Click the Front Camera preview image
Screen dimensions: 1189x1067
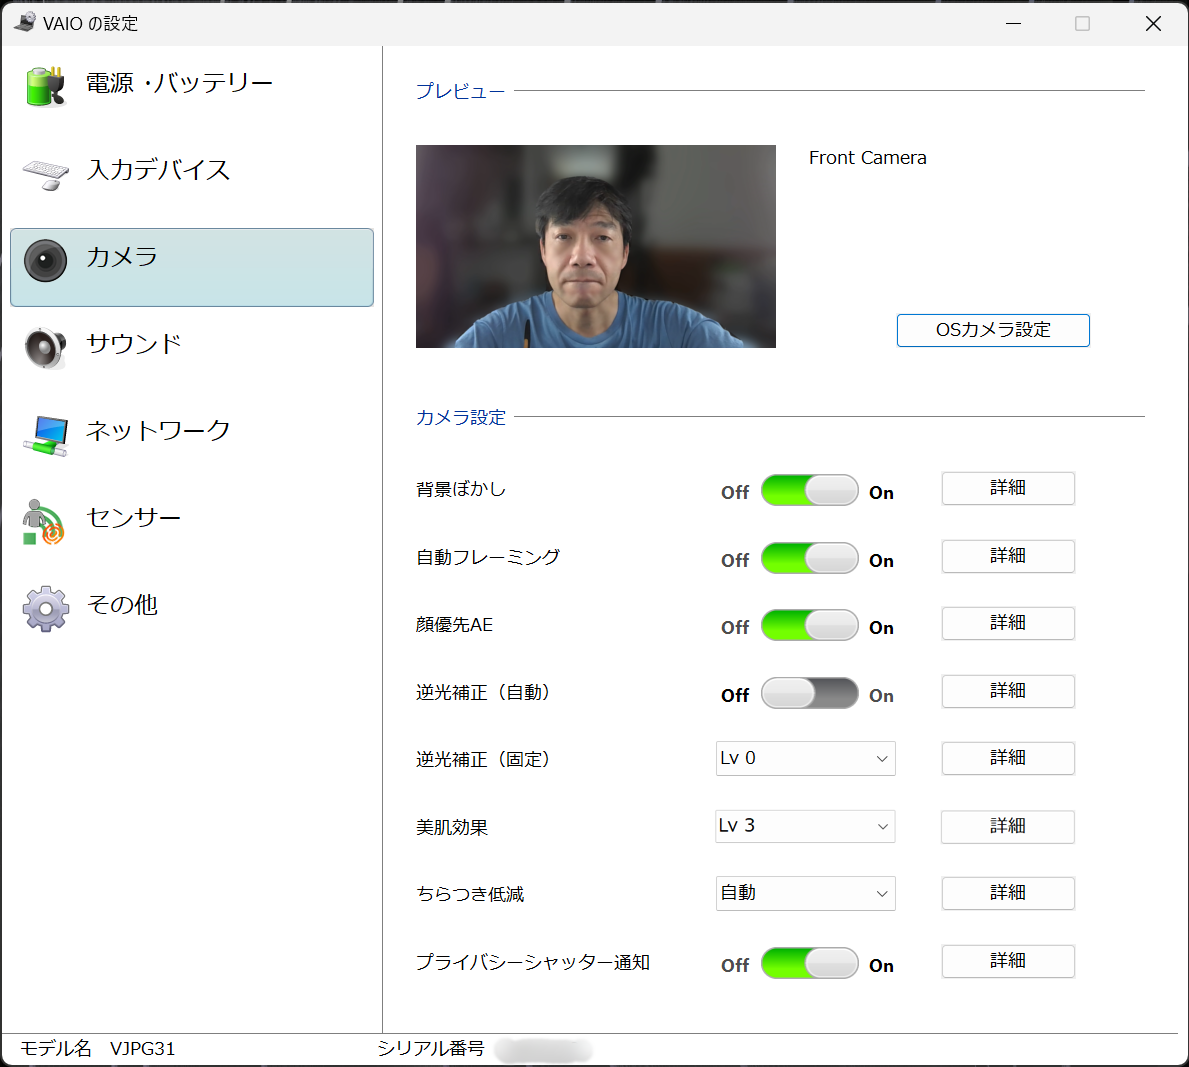pyautogui.click(x=595, y=246)
